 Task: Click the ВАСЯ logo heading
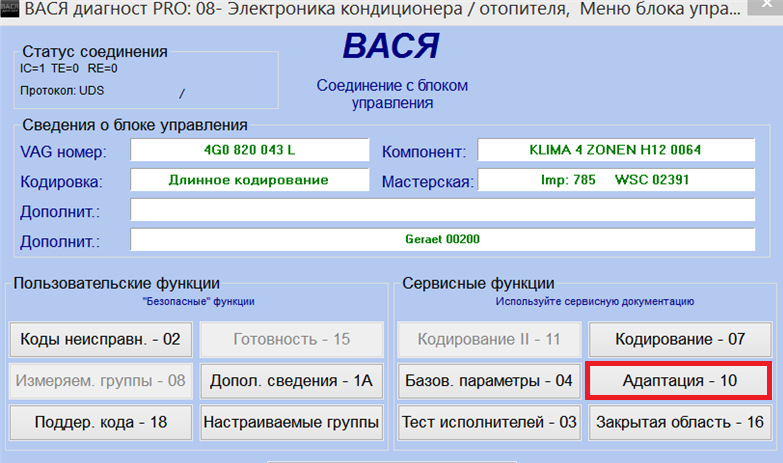coord(391,46)
